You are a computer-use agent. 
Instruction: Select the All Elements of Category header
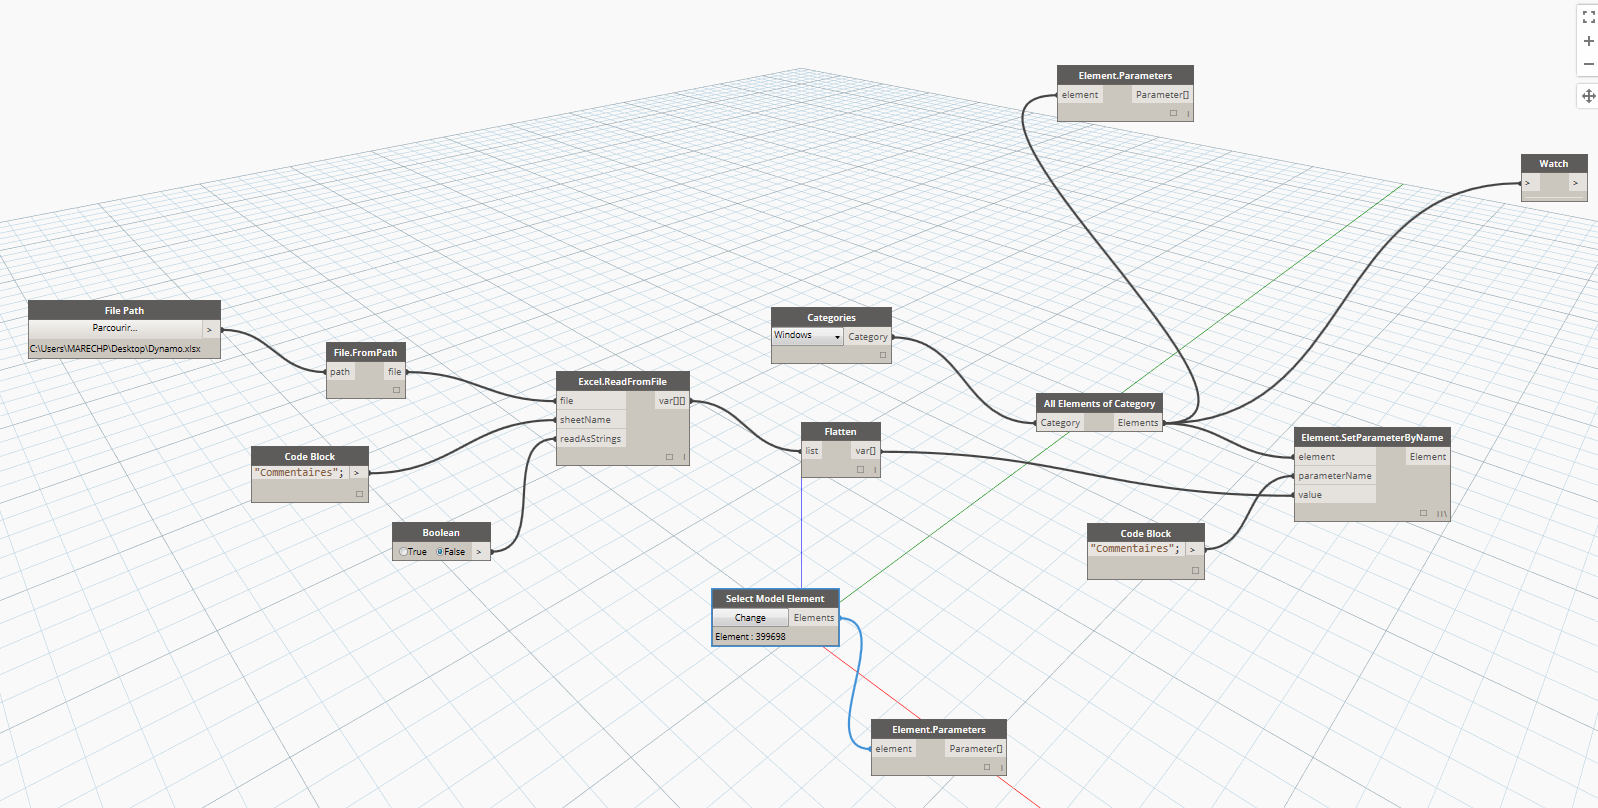[1098, 404]
